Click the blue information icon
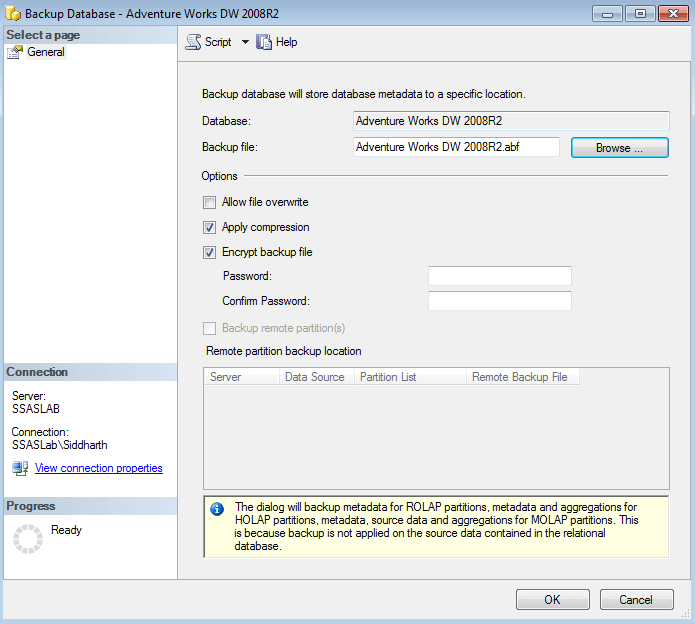The height and width of the screenshot is (624, 695). coord(217,509)
